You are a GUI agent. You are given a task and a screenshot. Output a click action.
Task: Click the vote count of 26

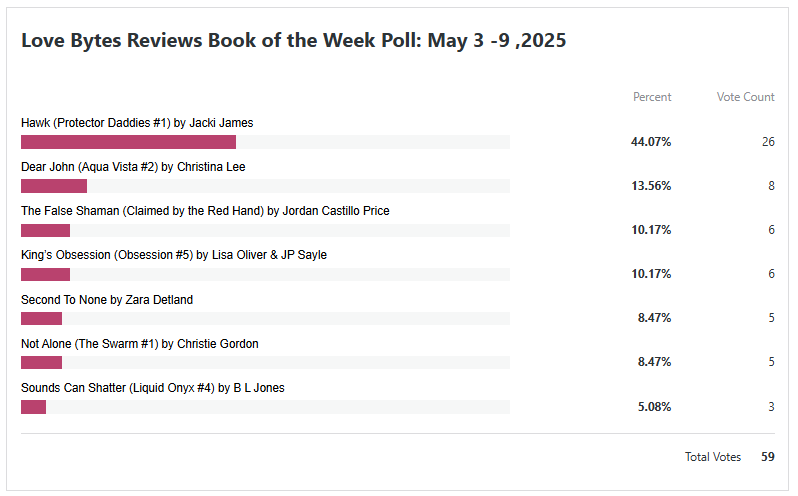tap(768, 142)
